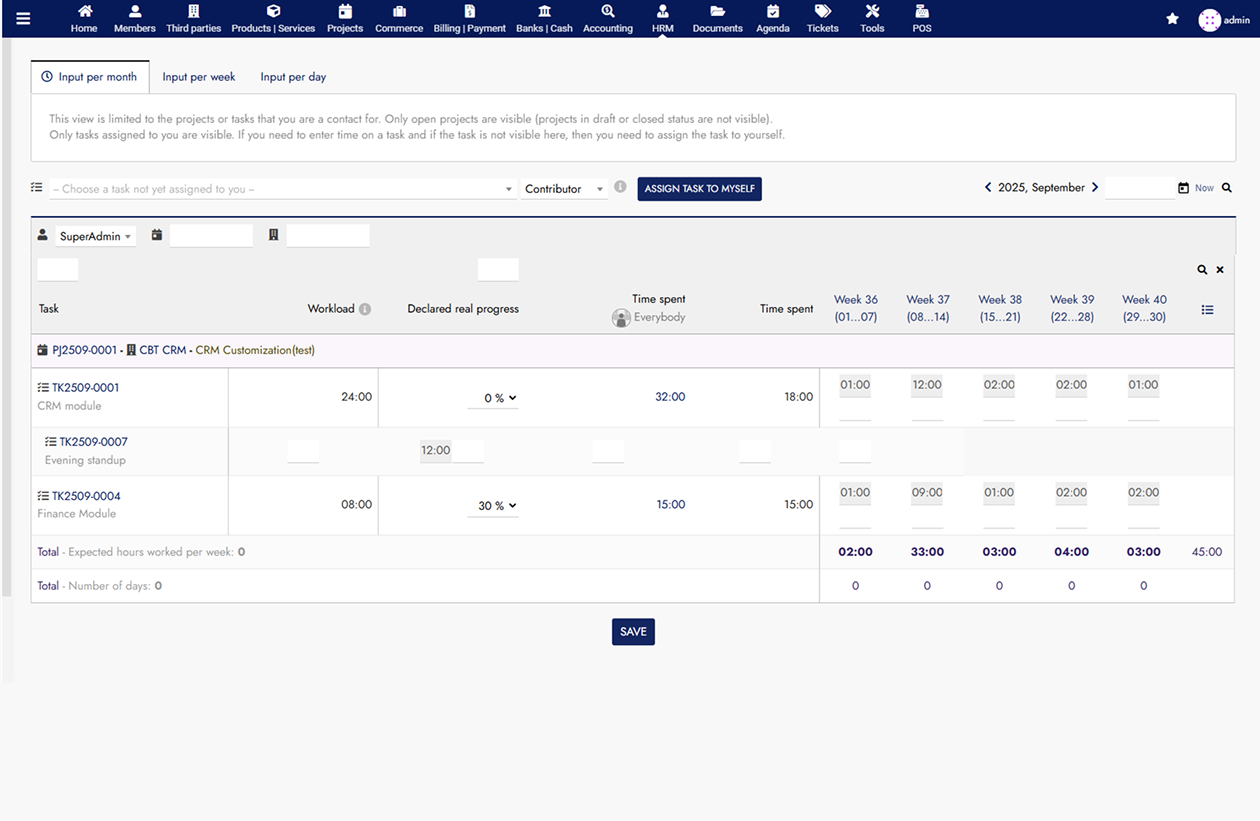Clear filters with the X icon
The image size is (1260, 821).
click(1220, 270)
